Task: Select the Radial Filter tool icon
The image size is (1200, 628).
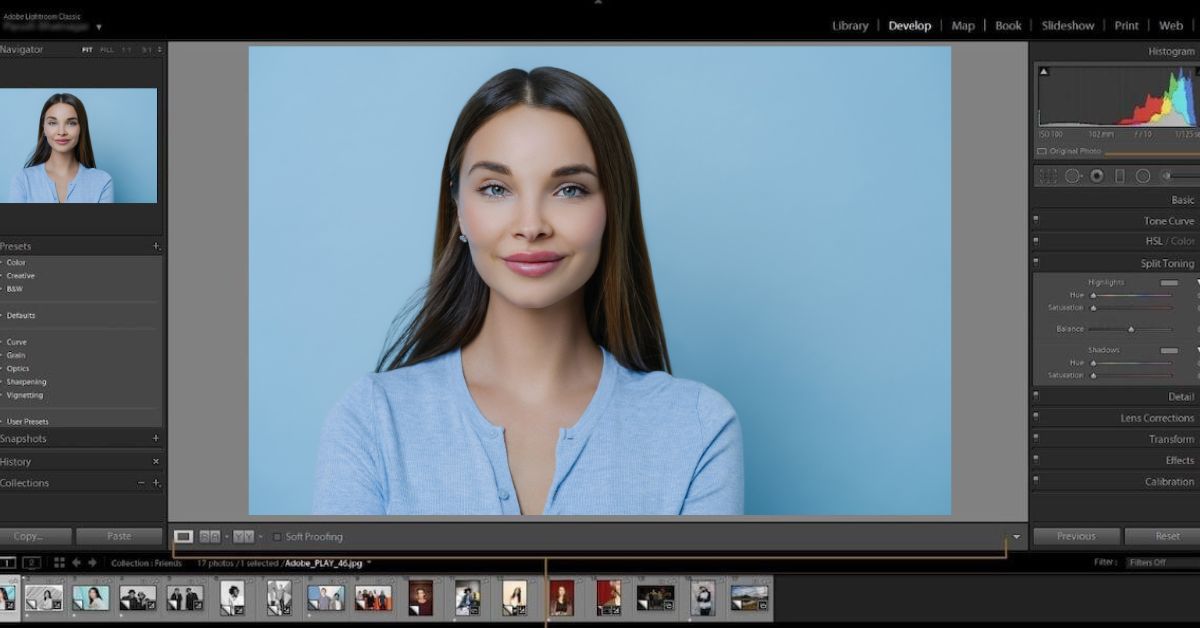Action: coord(1143,176)
